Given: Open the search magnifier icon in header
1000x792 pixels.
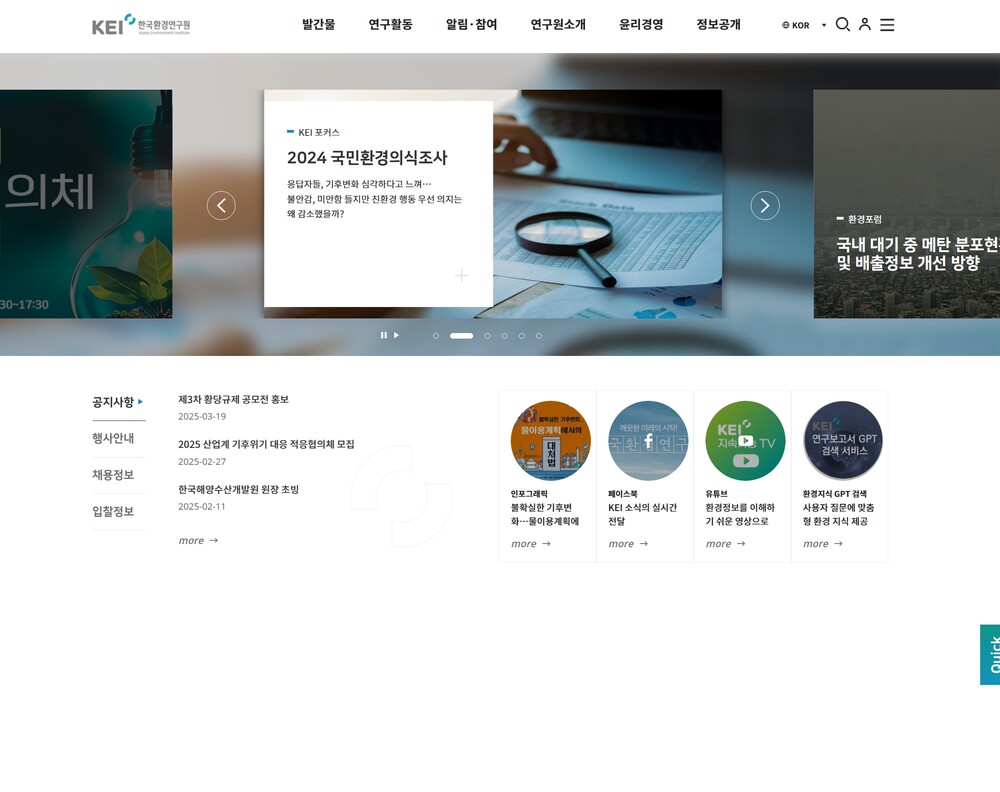Looking at the screenshot, I should coord(842,25).
